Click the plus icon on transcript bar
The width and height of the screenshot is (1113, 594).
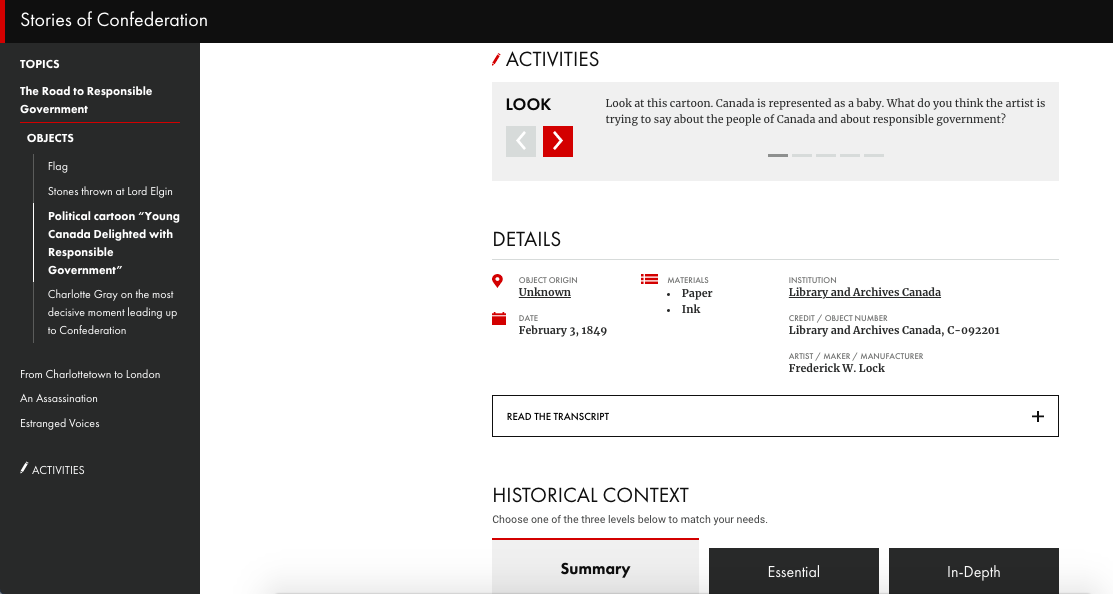[1037, 416]
